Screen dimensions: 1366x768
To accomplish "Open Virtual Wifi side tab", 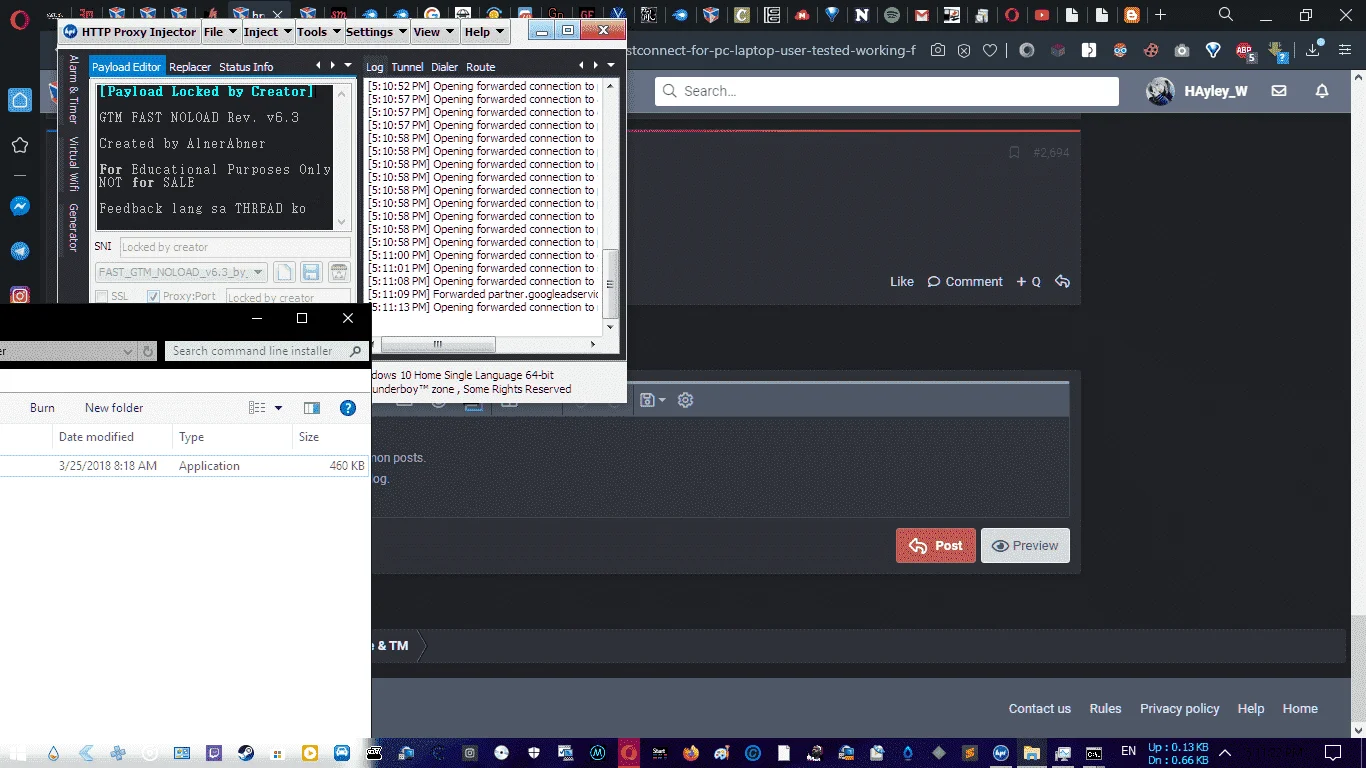I will [x=73, y=164].
